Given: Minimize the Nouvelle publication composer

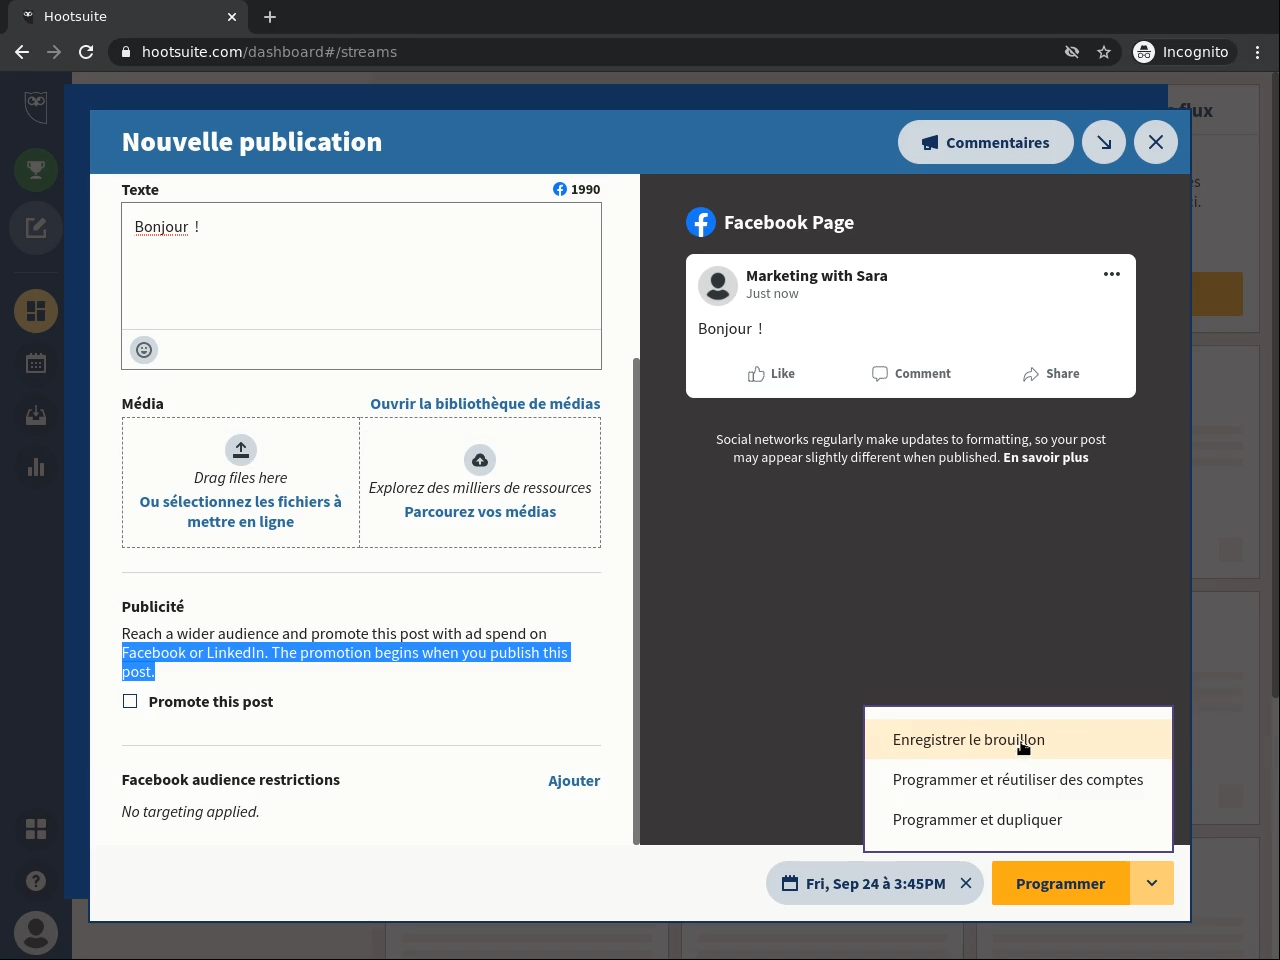Looking at the screenshot, I should coord(1104,142).
